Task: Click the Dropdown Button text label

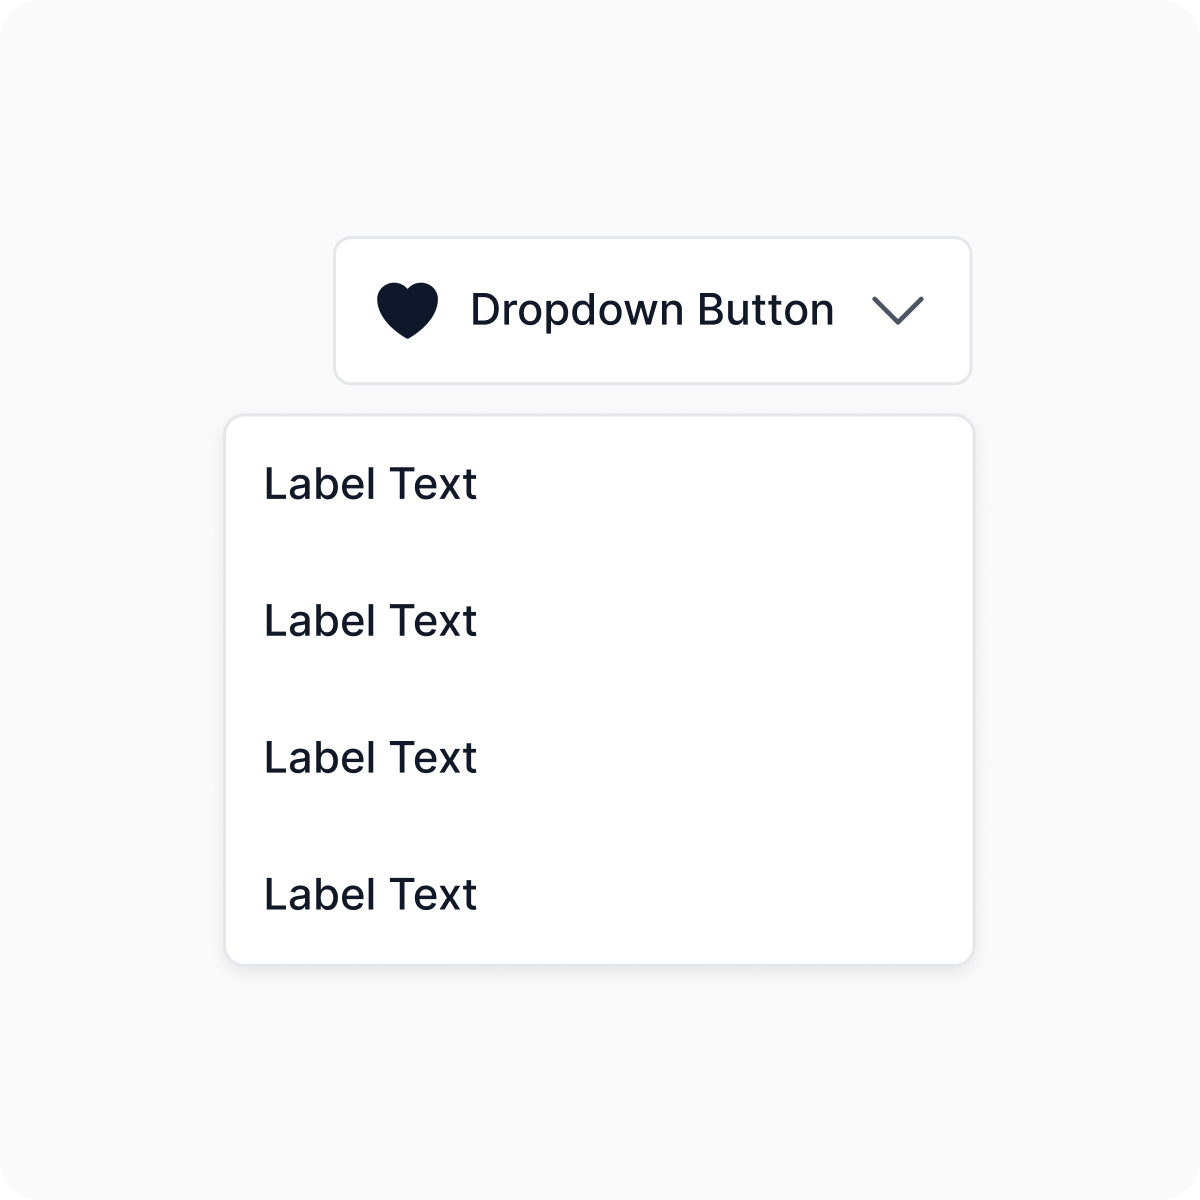Action: click(652, 310)
